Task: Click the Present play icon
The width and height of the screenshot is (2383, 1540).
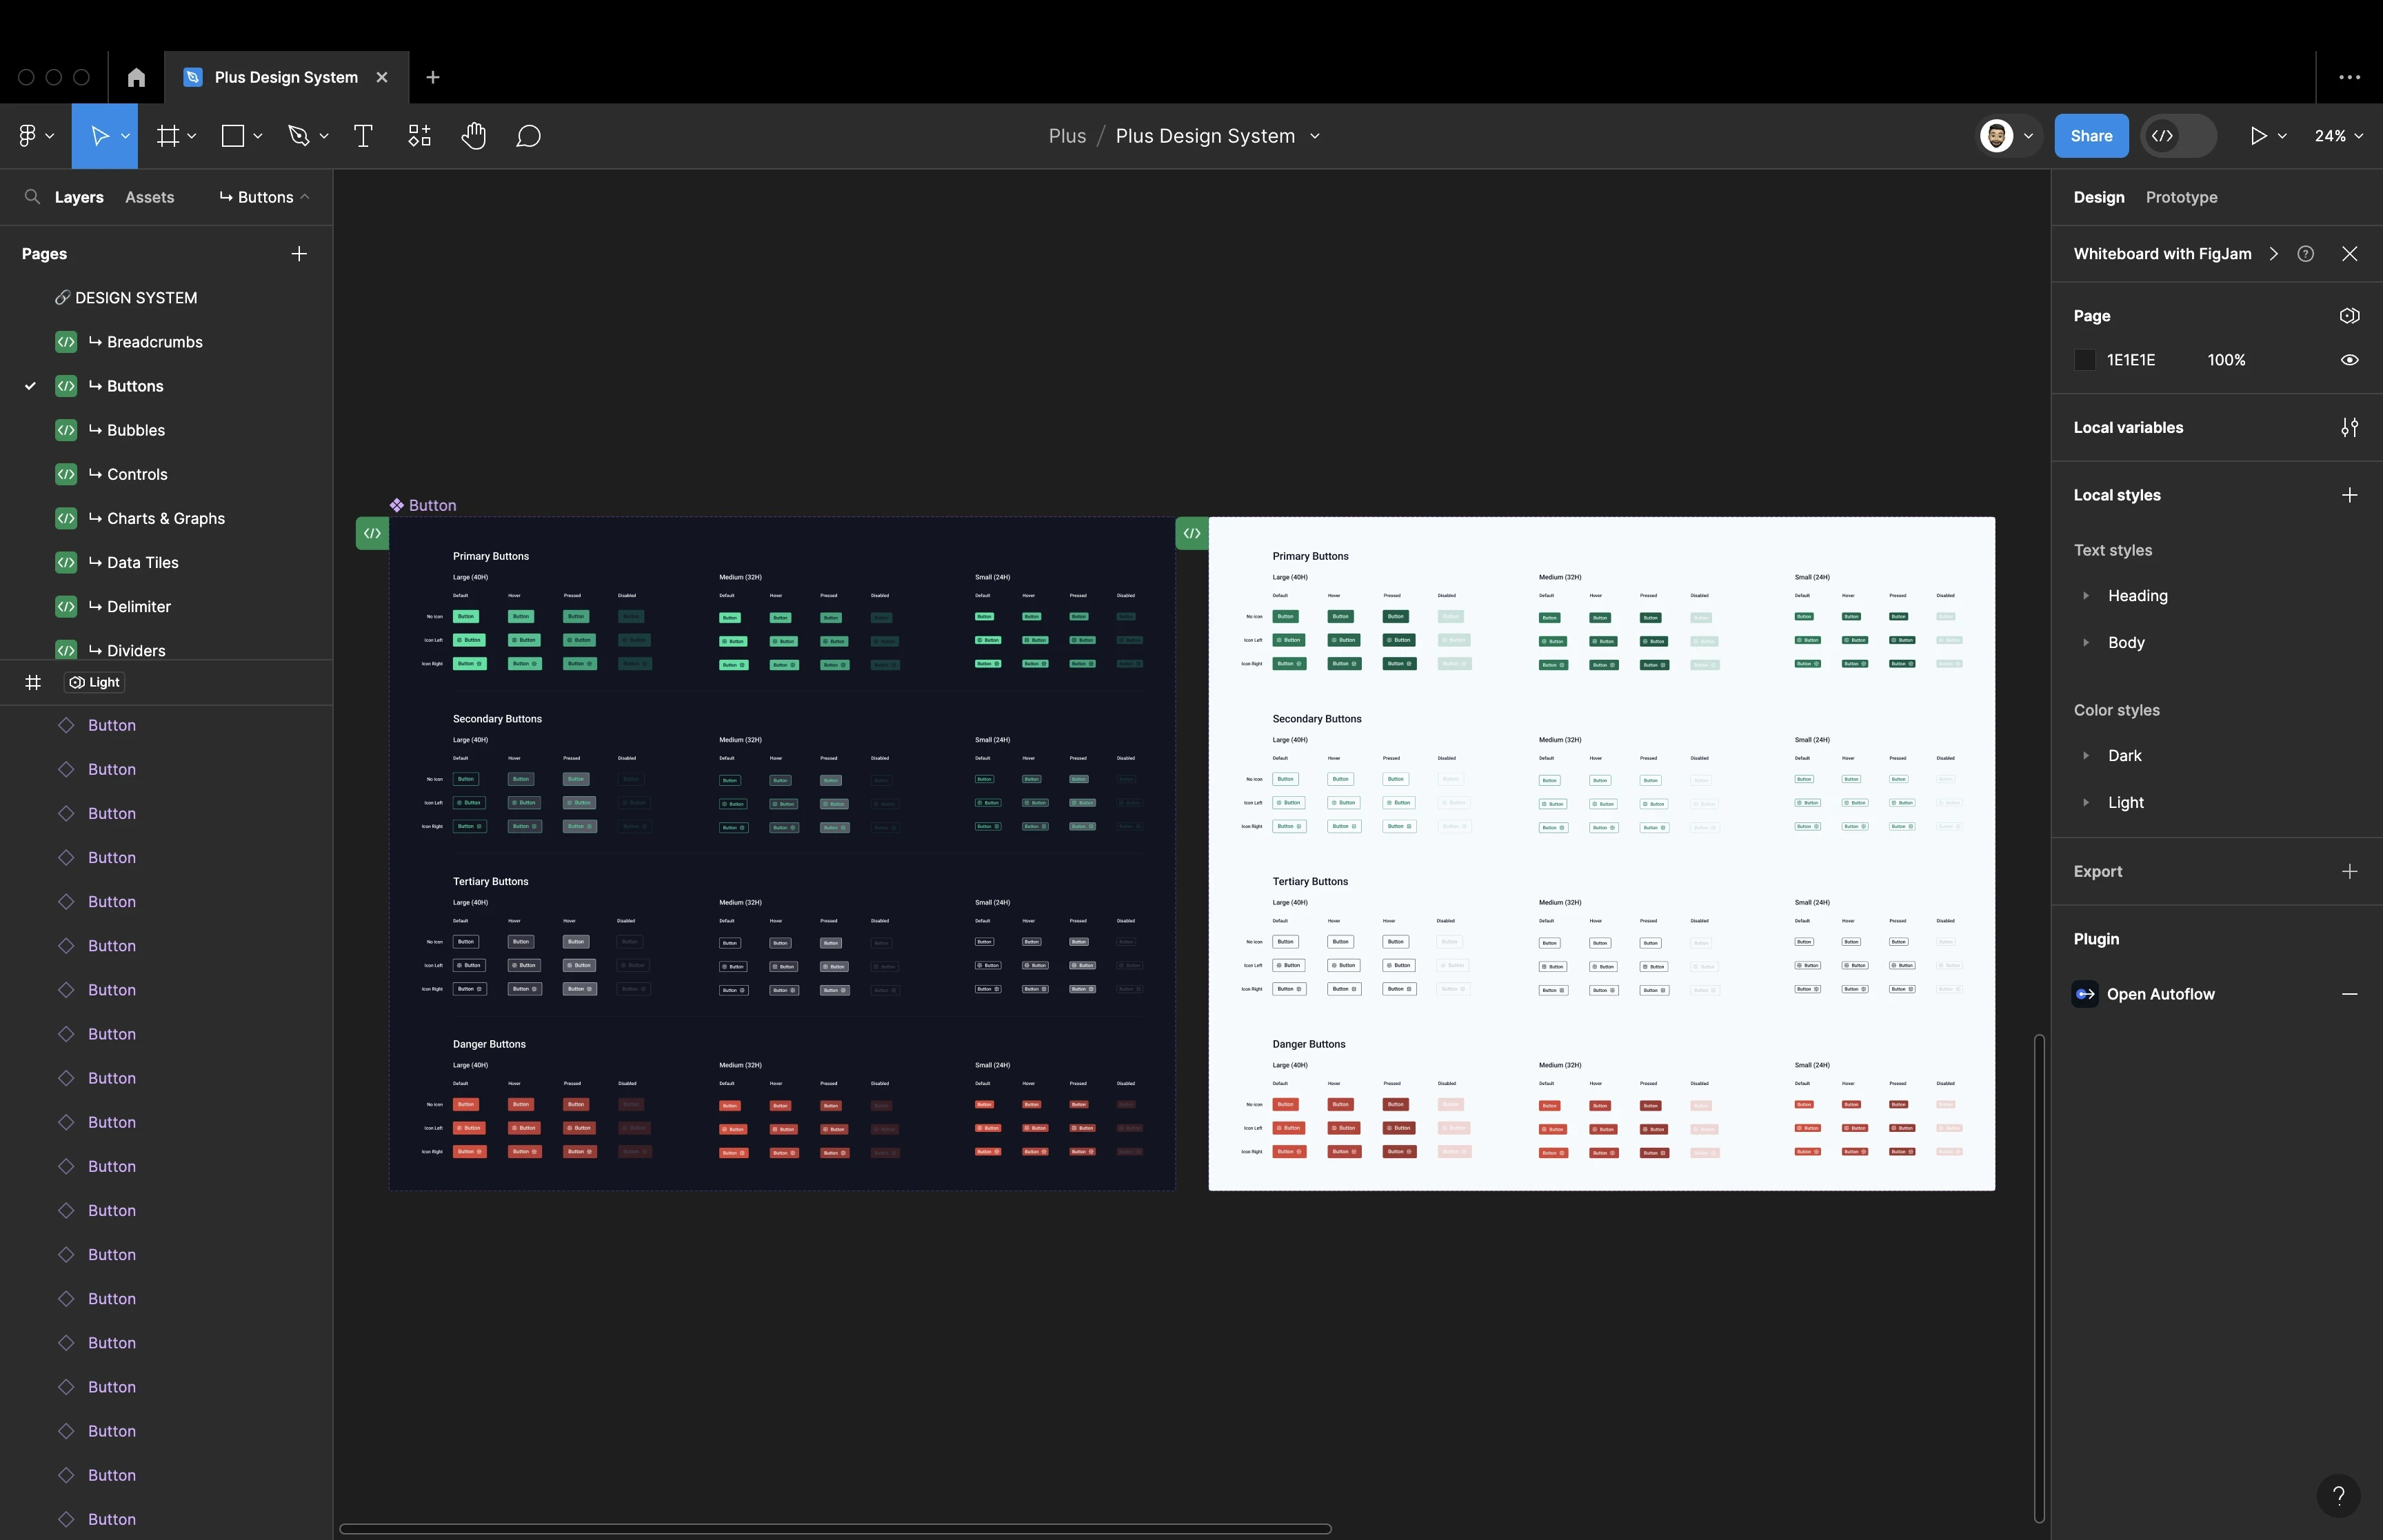Action: click(x=2258, y=136)
